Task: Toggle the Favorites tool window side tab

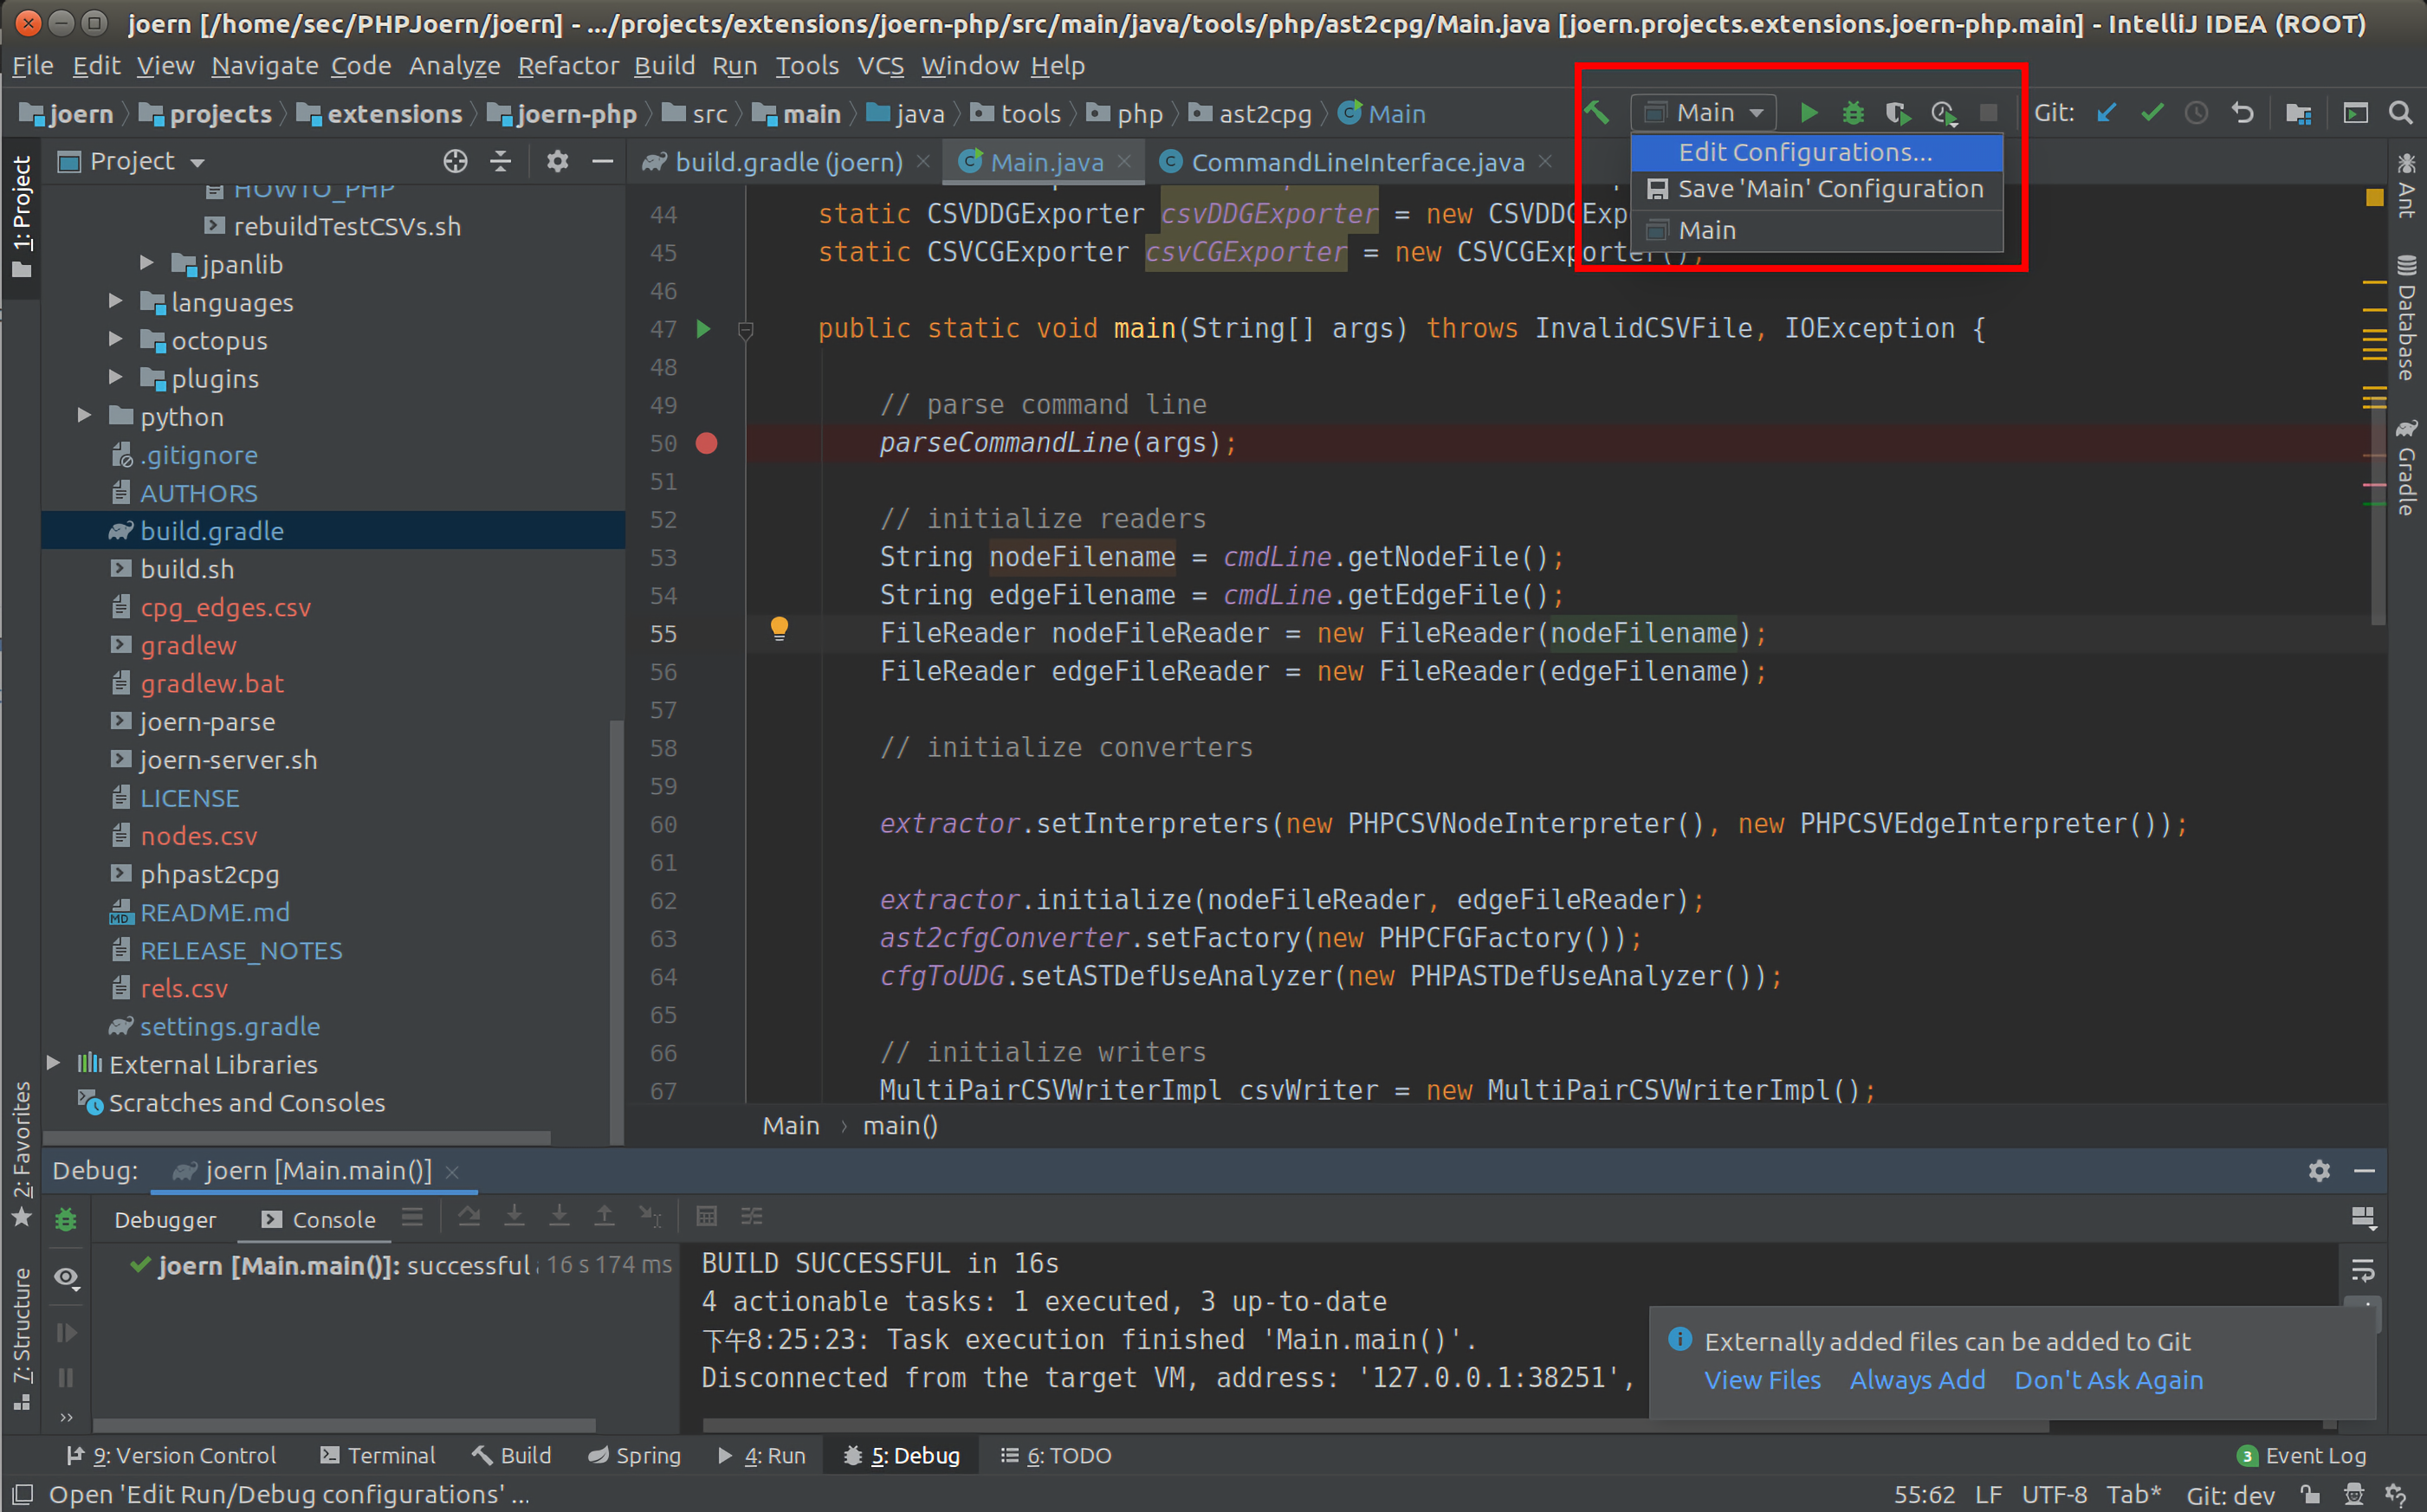Action: coord(21,1155)
